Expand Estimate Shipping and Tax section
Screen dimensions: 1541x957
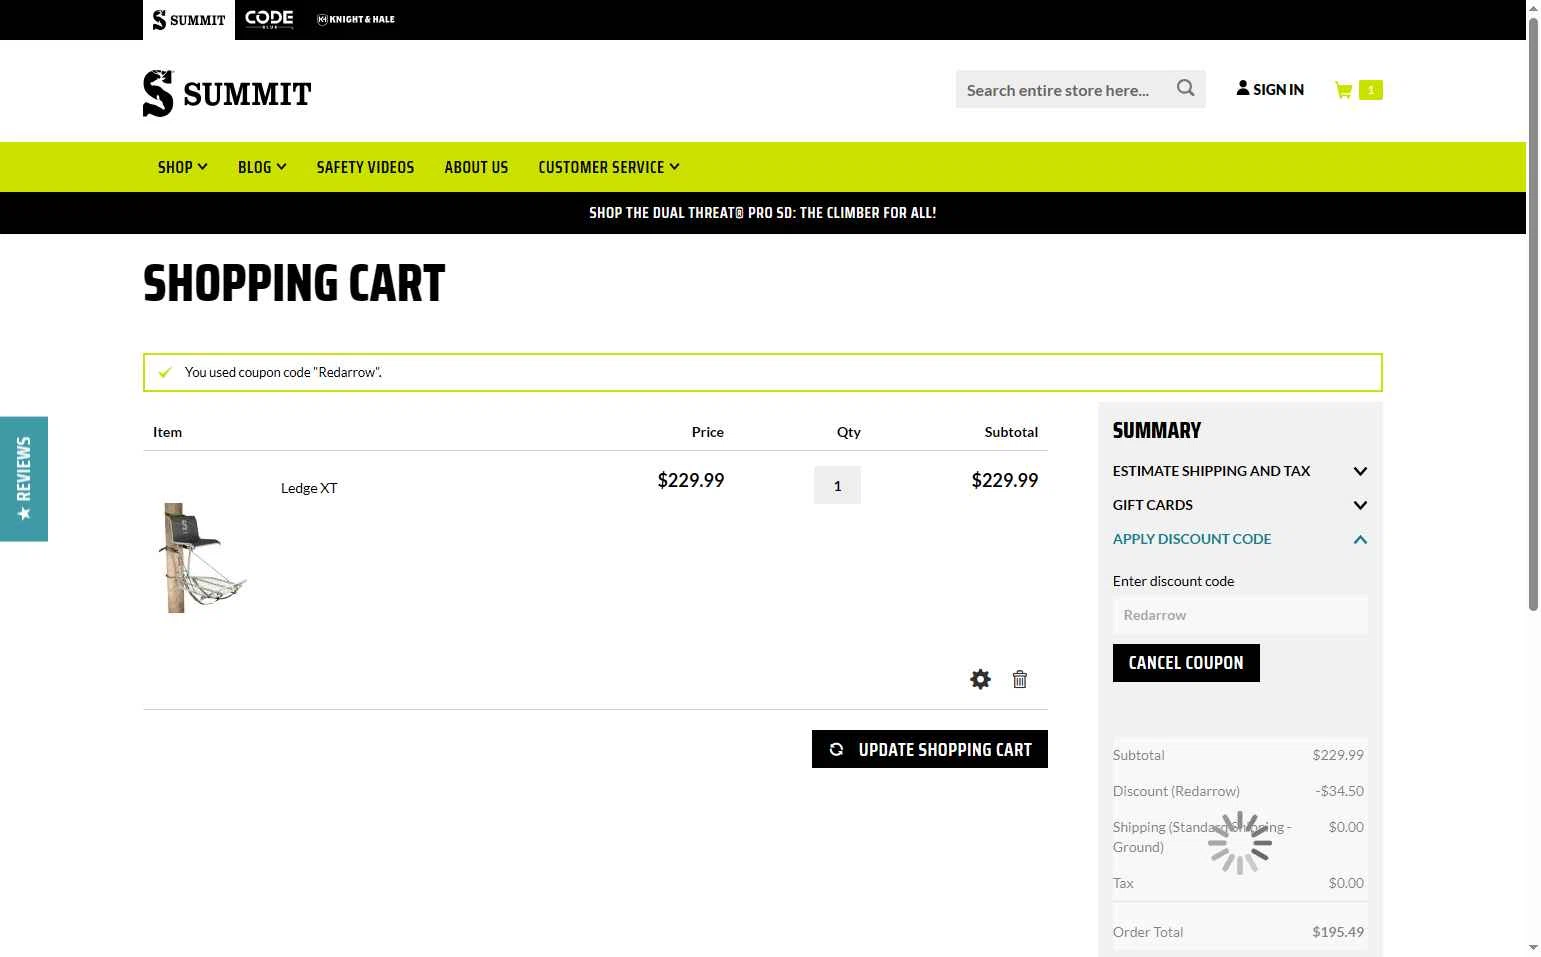1240,471
